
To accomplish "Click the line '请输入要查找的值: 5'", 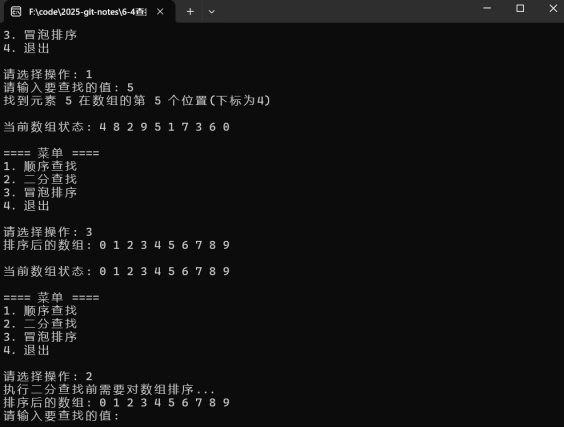I will pos(68,87).
